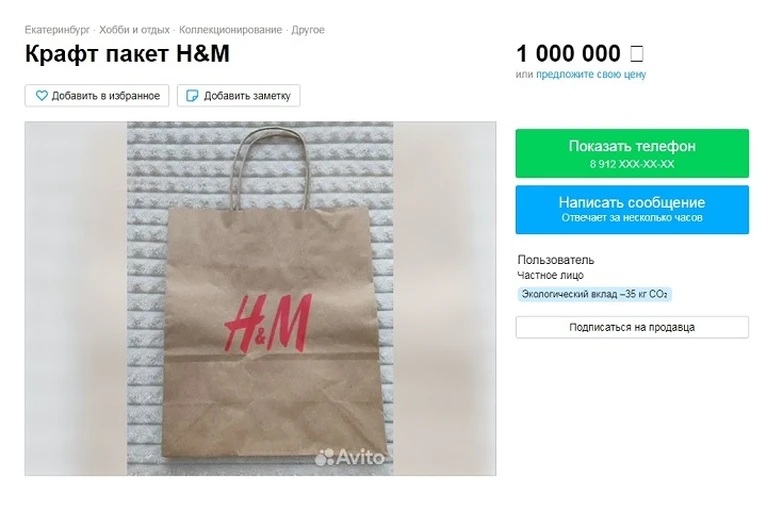Viewport: 767px width, 511px height.
Task: Subscribe using Подписаться на продавца button
Action: tap(632, 327)
